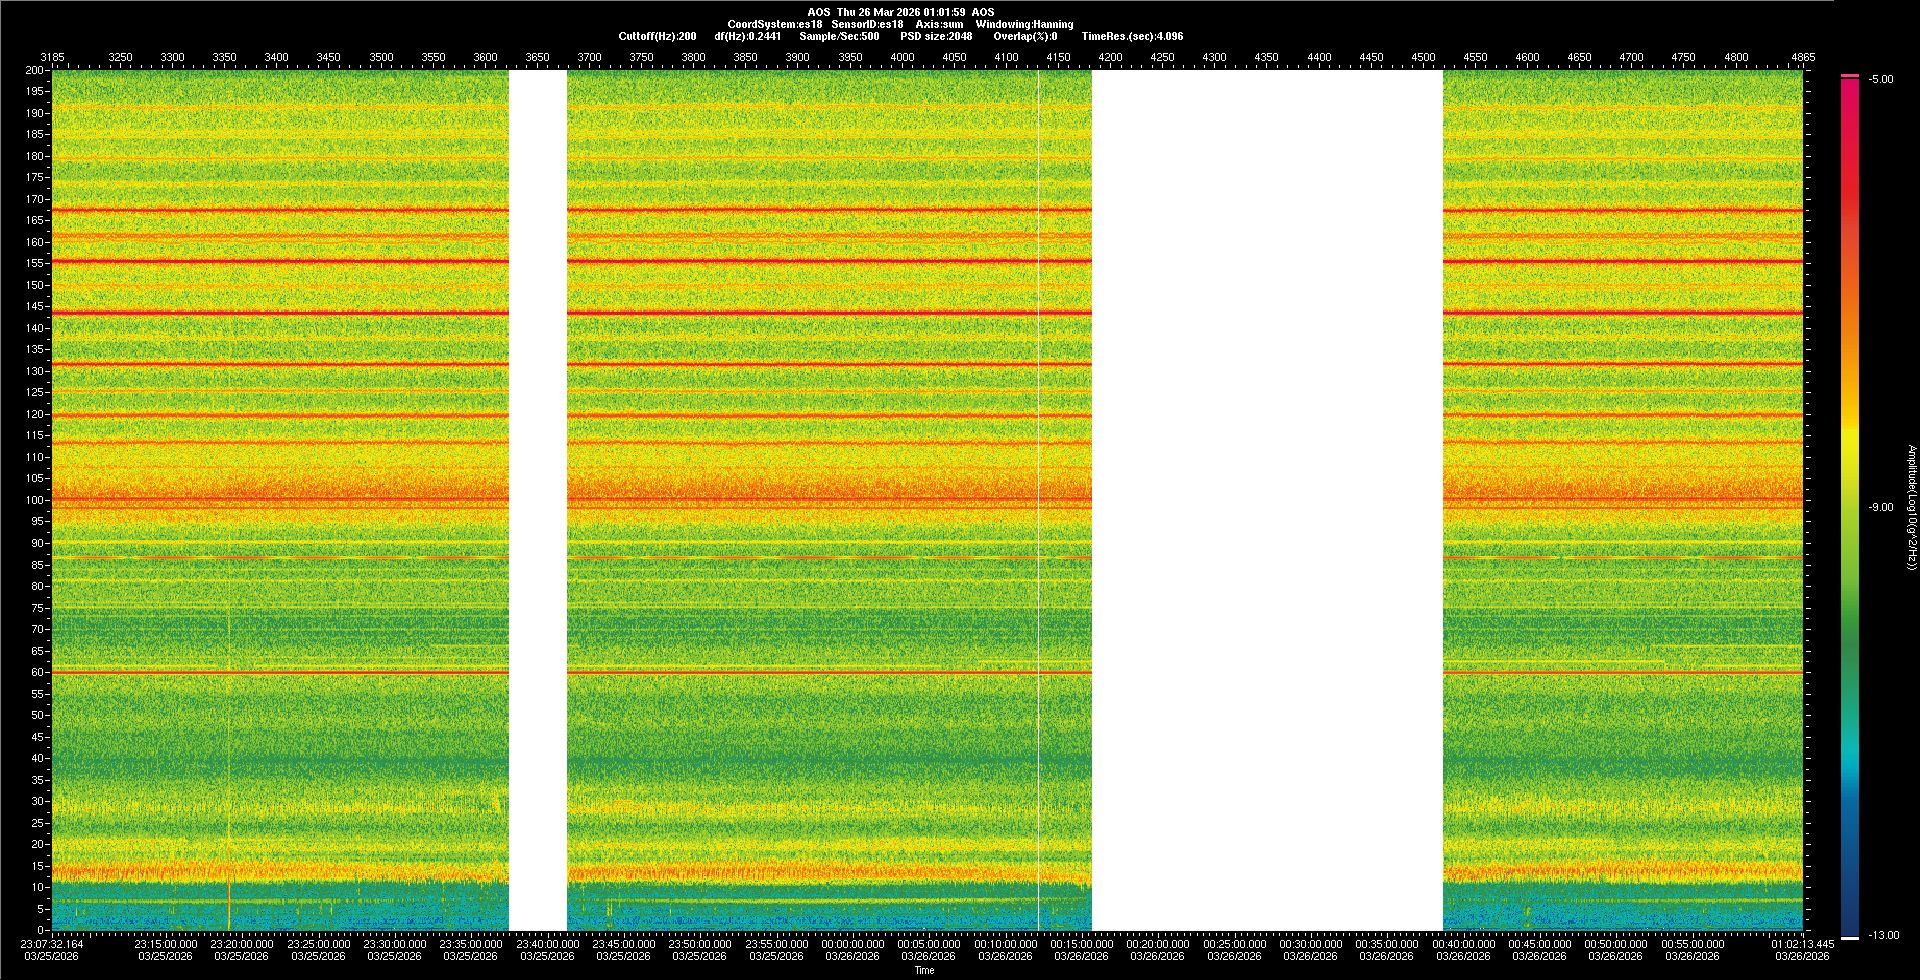
Task: Click the 60 Hz frequency axis label
Action: click(37, 673)
